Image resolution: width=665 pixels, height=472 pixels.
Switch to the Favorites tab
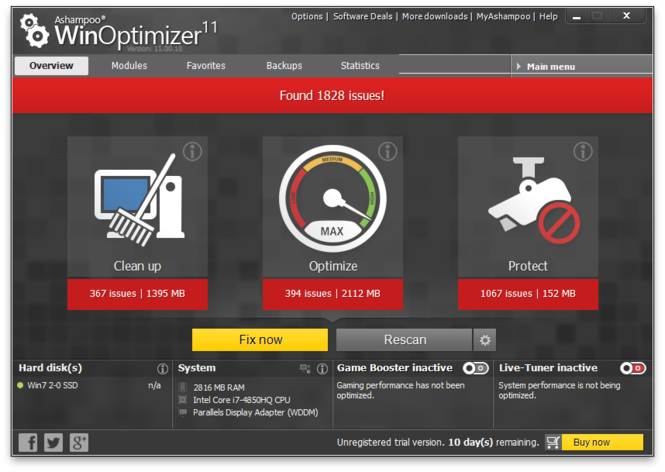click(x=206, y=66)
